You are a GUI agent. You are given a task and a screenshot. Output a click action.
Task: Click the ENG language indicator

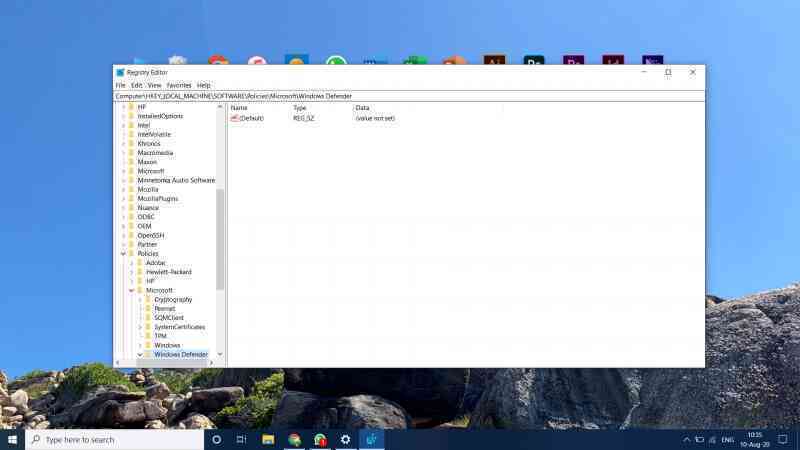728,440
